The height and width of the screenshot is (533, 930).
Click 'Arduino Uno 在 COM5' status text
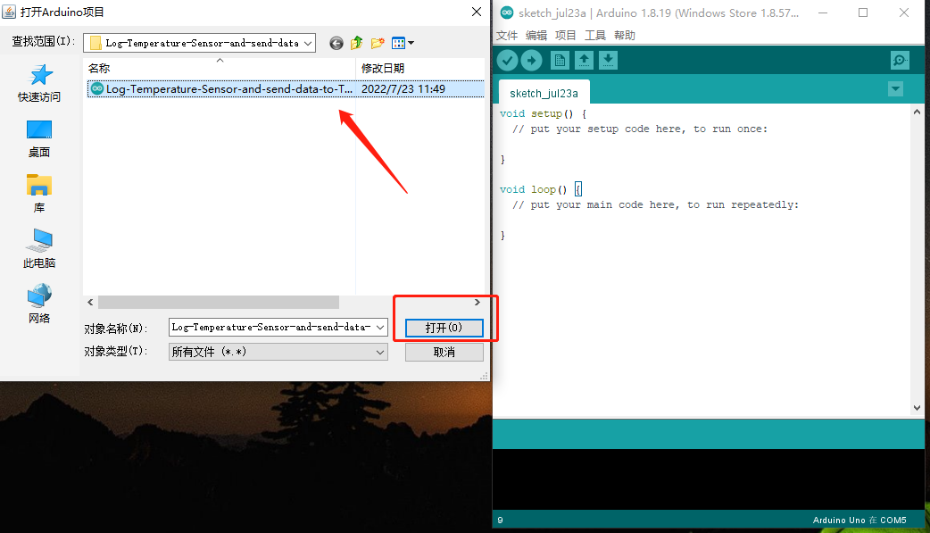click(x=859, y=520)
